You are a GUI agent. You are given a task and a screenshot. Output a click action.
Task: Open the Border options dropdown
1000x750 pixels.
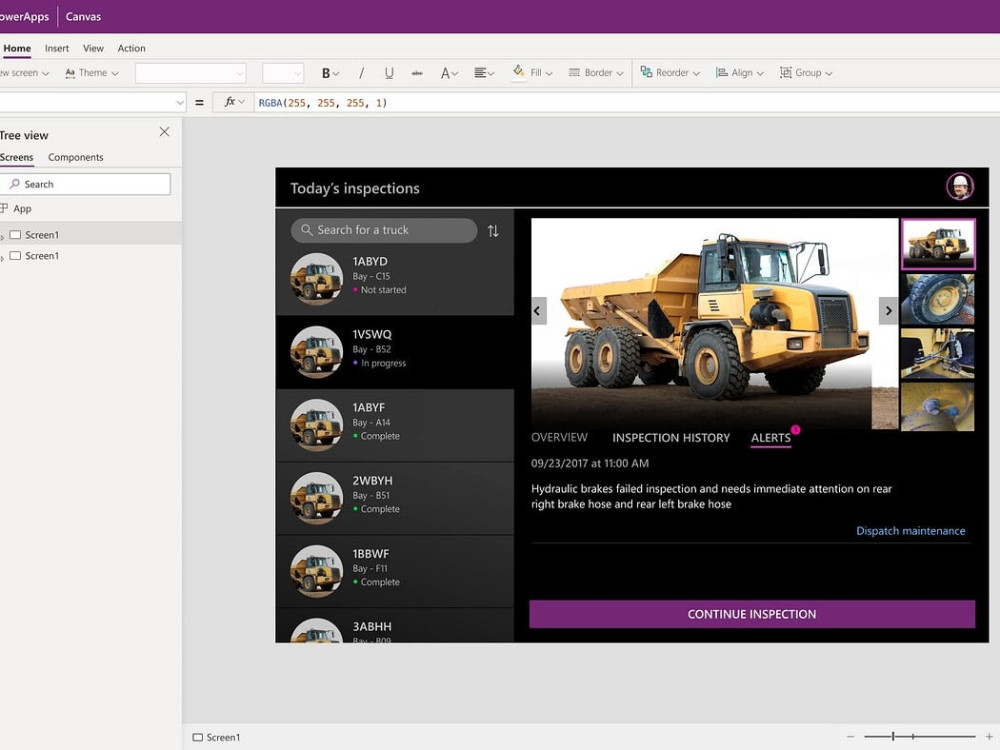click(596, 73)
